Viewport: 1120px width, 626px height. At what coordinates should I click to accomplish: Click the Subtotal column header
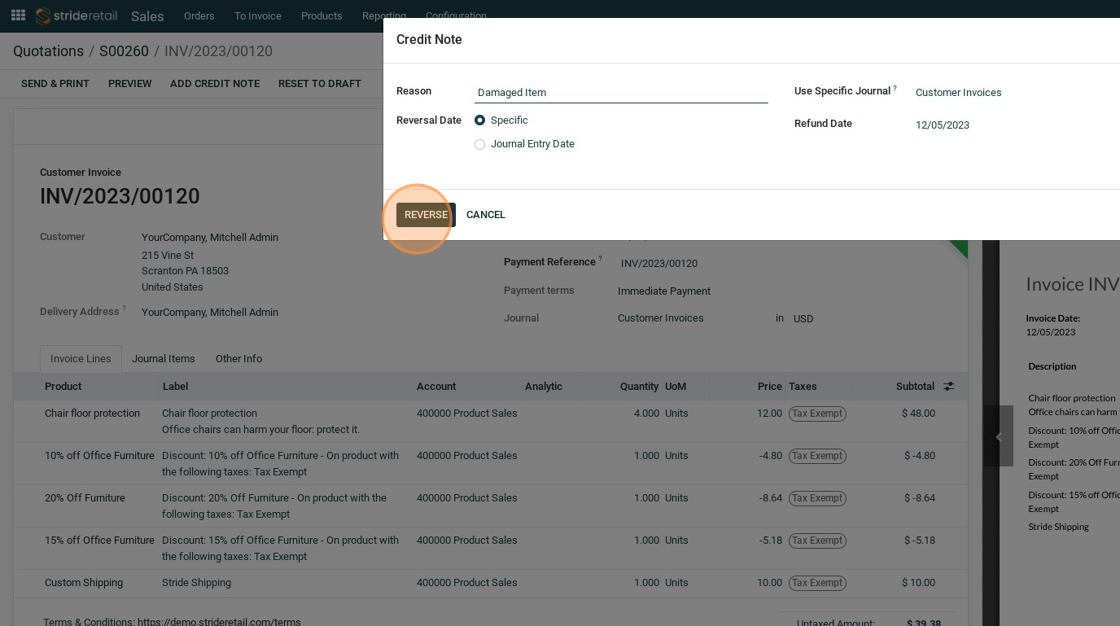(915, 386)
